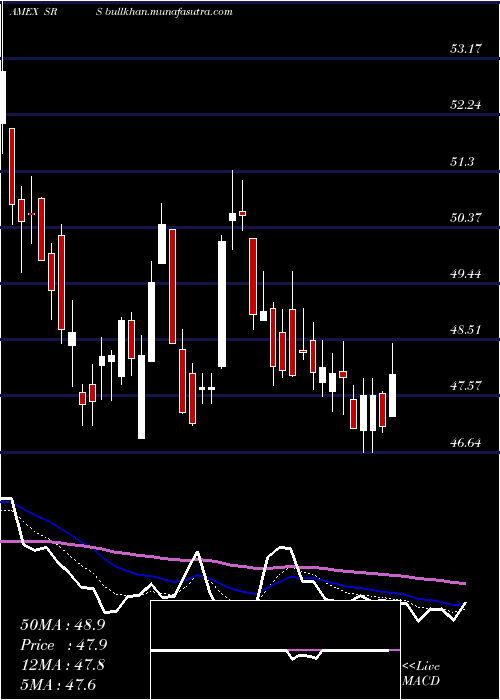This screenshot has width=500, height=700.
Task: Click the 50MA : 48.9 readout
Action: [62, 625]
